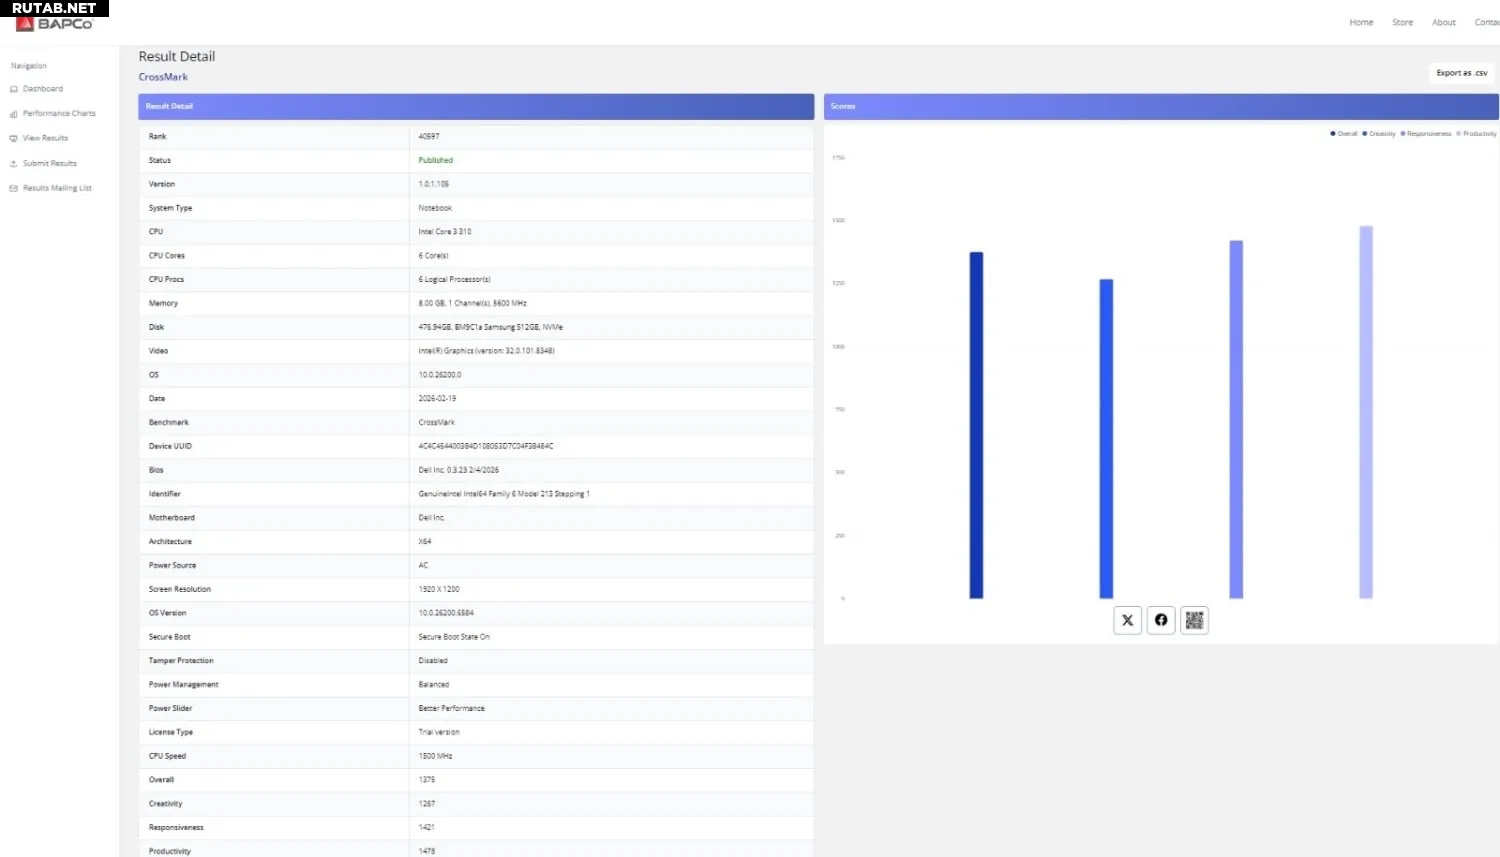
Task: Share result via Facebook icon
Action: point(1161,620)
